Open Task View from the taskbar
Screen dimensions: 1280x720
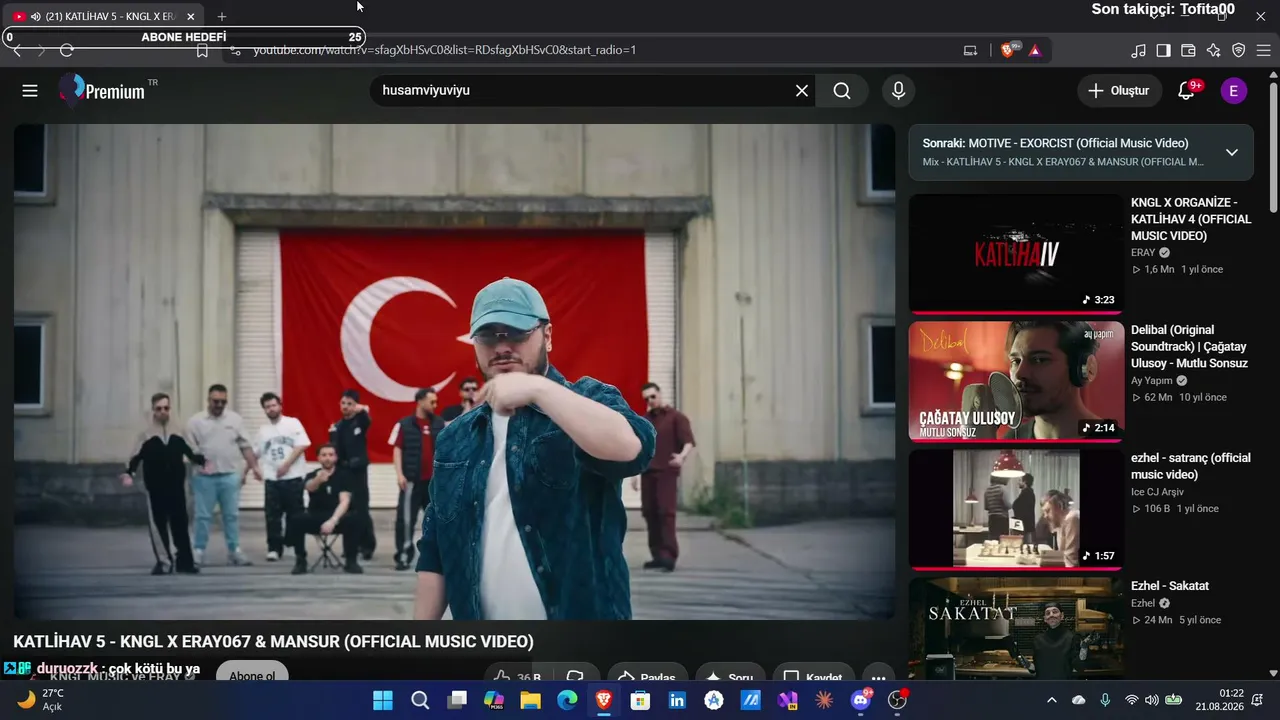[457, 700]
